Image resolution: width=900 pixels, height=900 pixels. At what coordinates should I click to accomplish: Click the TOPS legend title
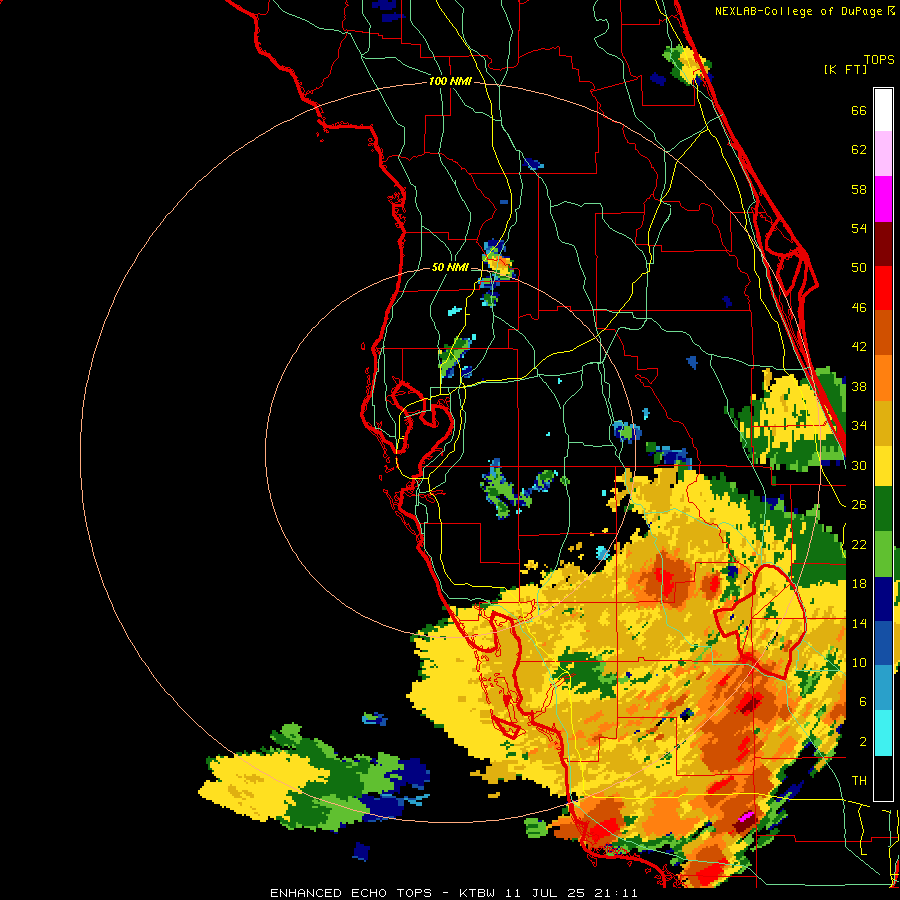point(879,59)
